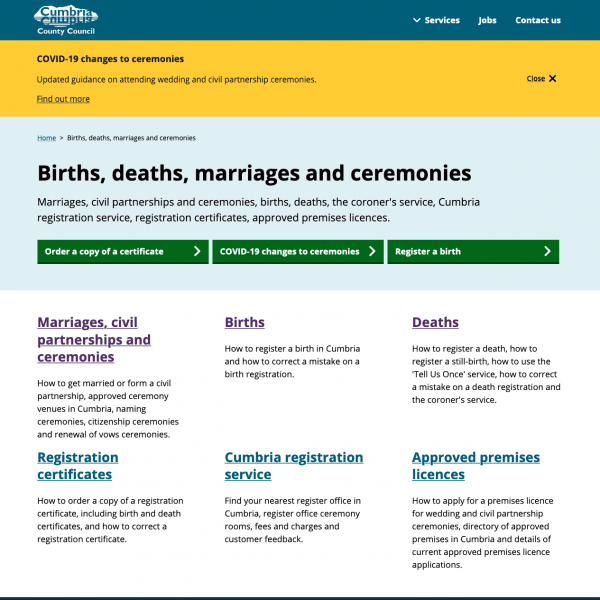Close the COVID-19 notification banner
Image resolution: width=600 pixels, height=600 pixels.
[x=541, y=78]
